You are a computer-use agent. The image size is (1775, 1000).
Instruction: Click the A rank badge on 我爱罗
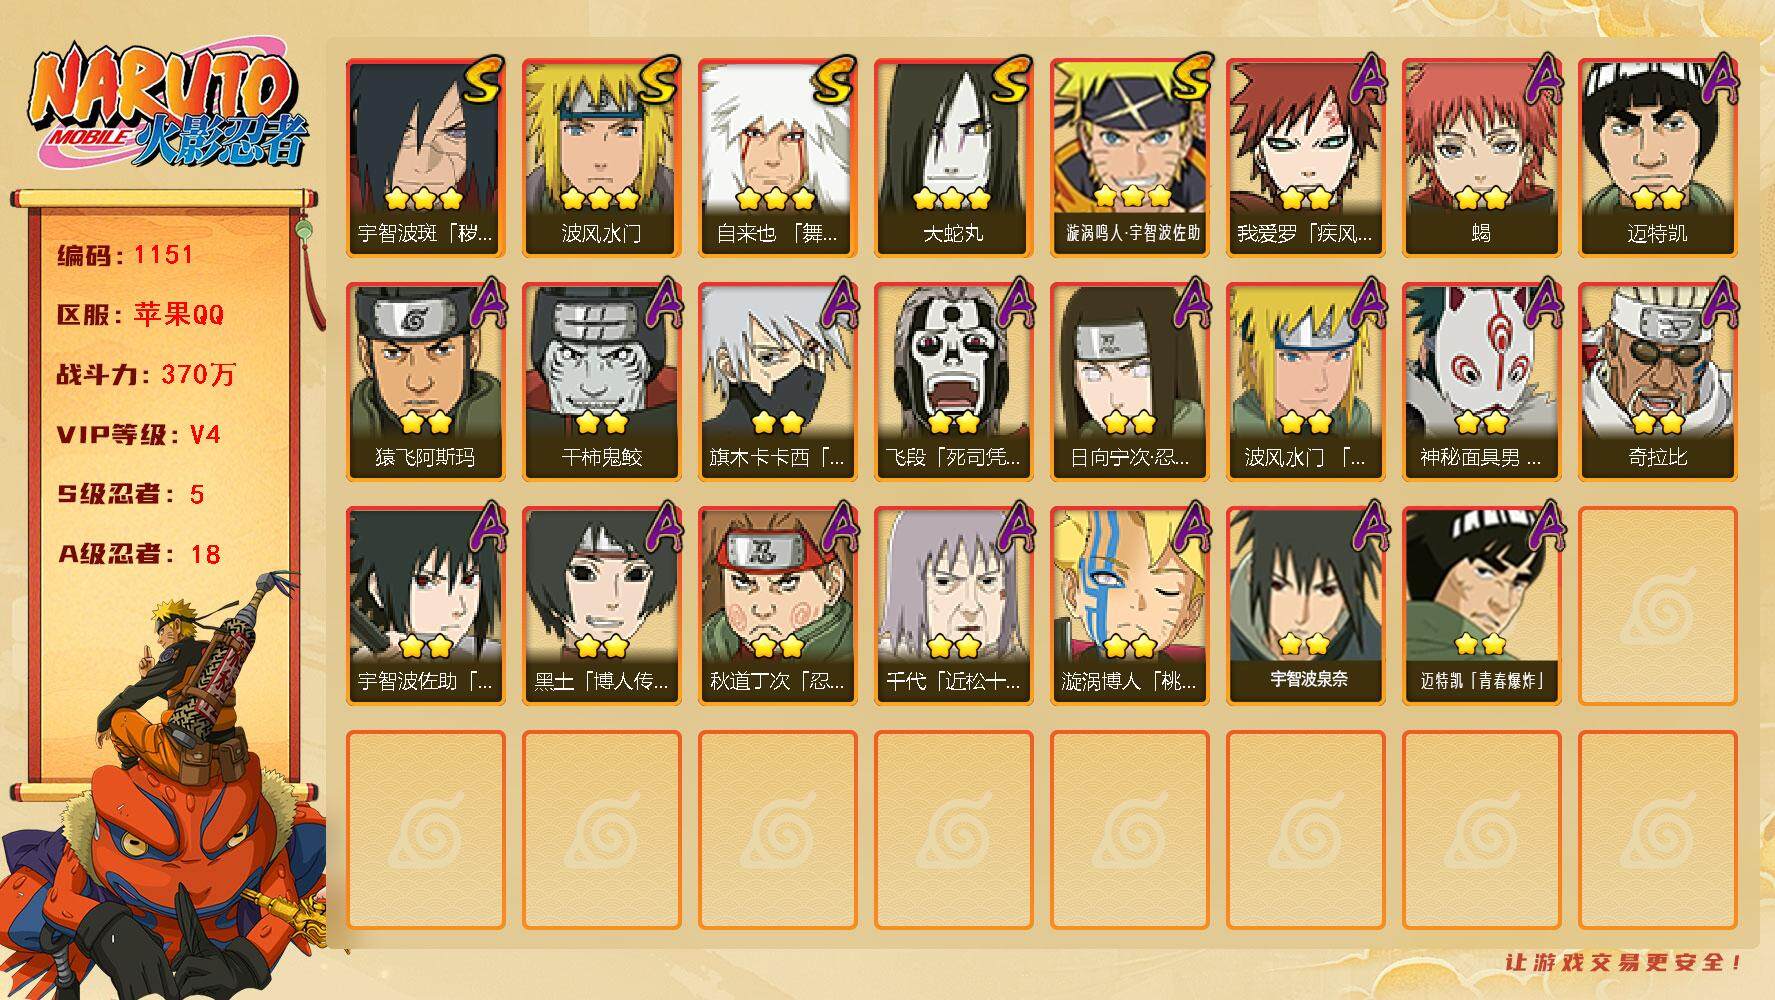1366,78
